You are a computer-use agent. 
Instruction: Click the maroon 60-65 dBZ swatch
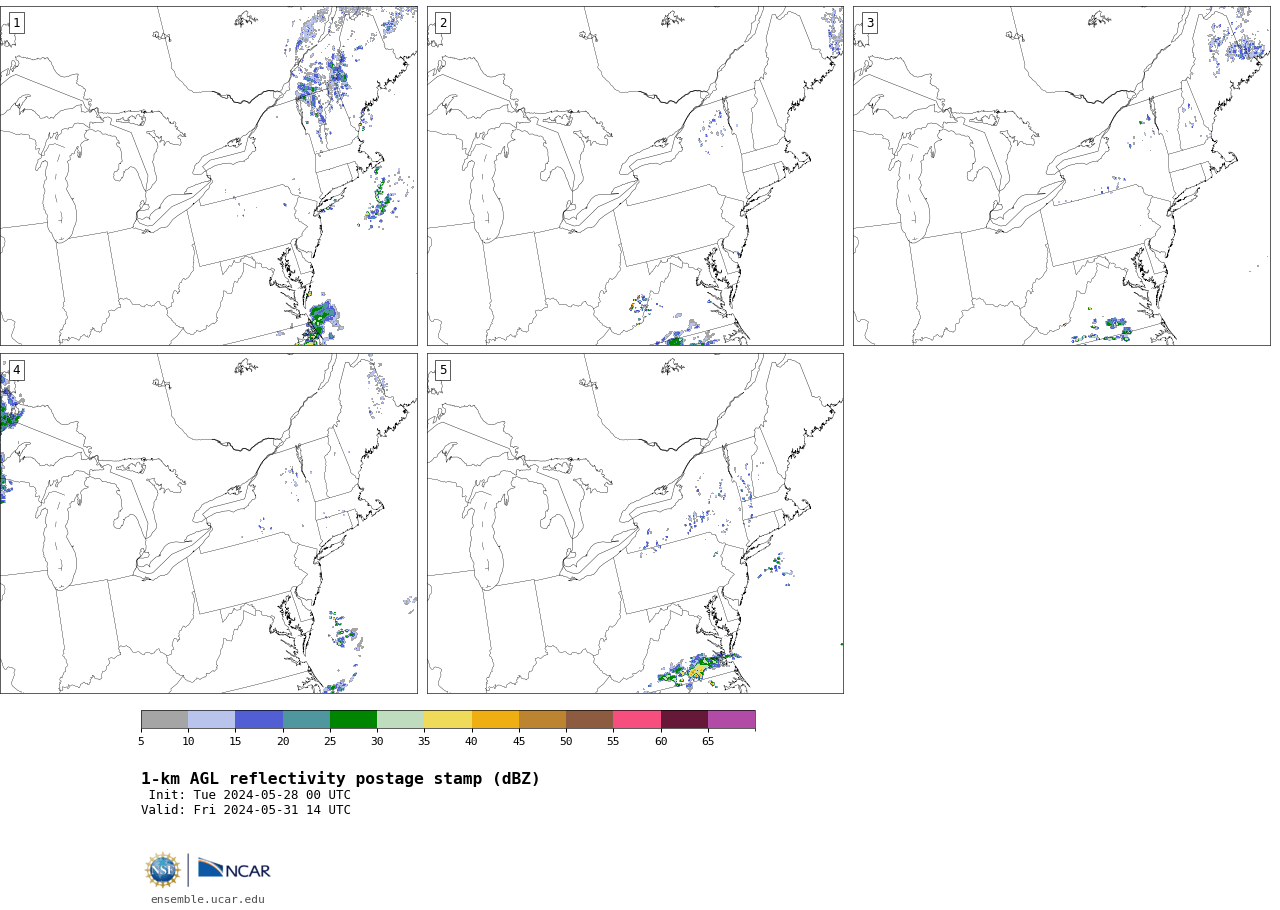tap(684, 720)
